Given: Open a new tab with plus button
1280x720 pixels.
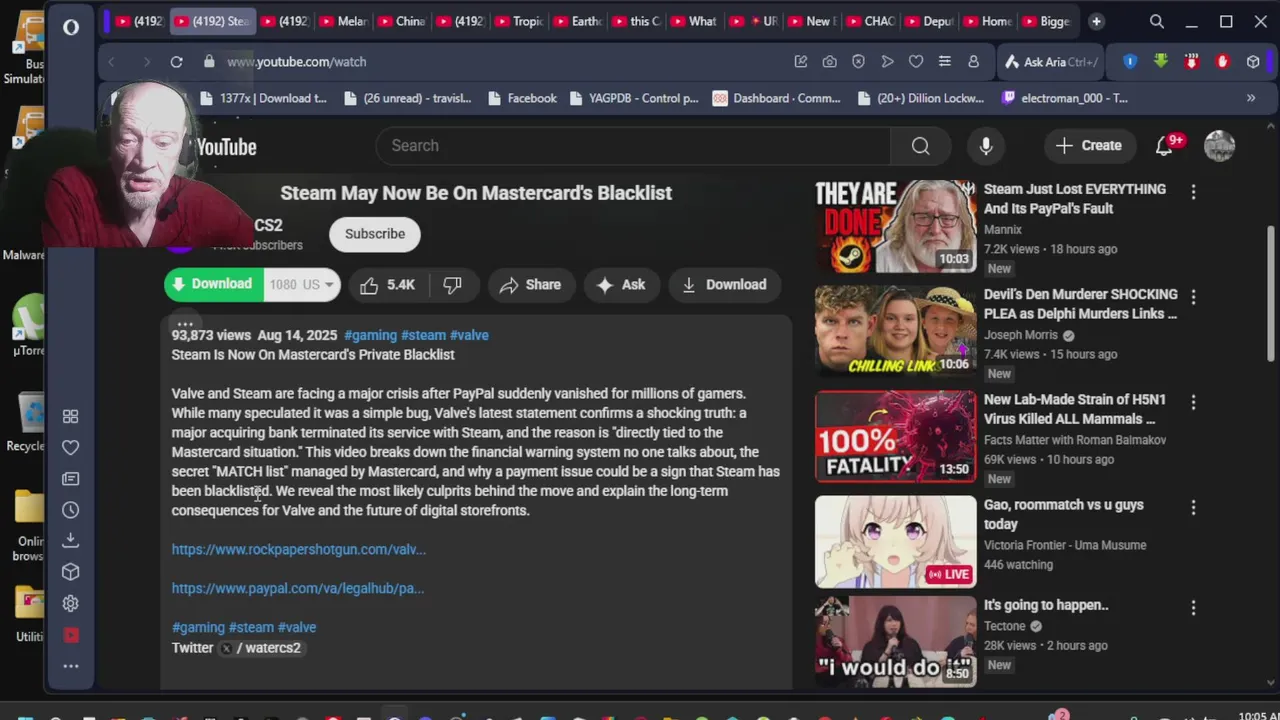Looking at the screenshot, I should (x=1096, y=21).
